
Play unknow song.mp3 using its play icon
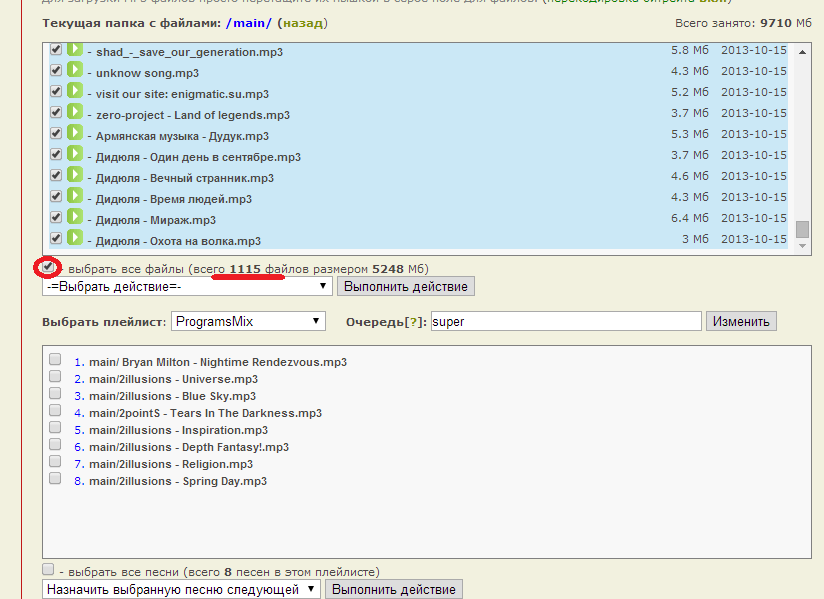pyautogui.click(x=74, y=71)
